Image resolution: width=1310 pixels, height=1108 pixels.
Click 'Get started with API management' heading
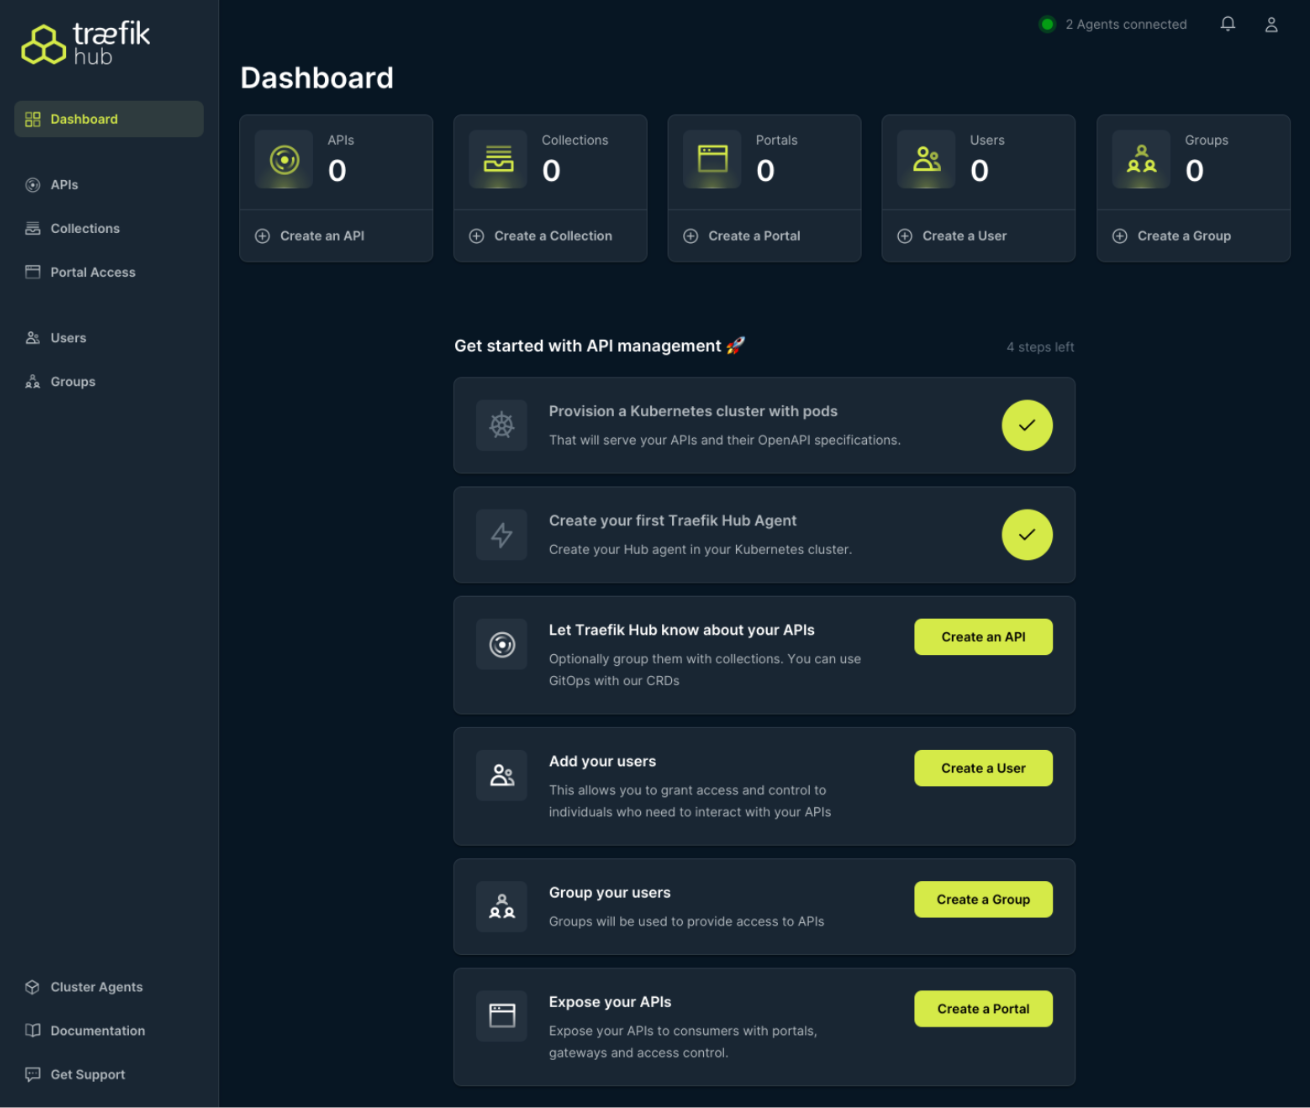click(x=588, y=346)
